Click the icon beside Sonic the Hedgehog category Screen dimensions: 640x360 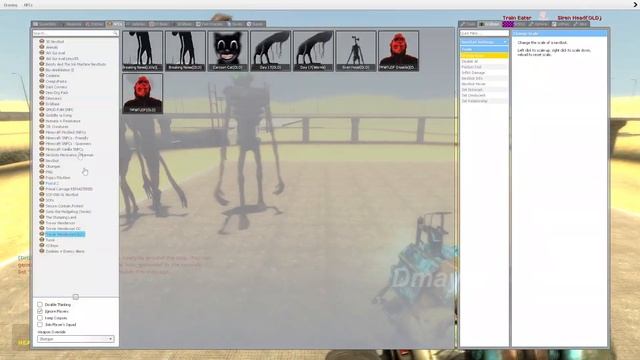[x=42, y=211]
